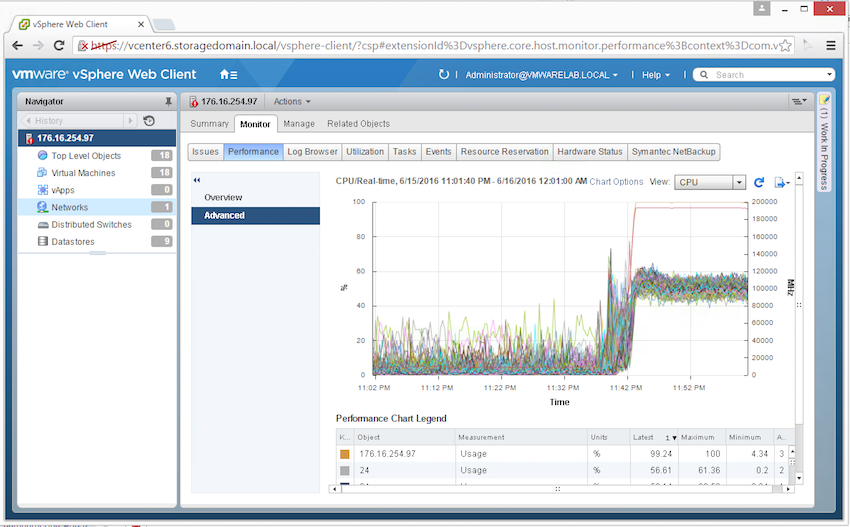Click the orange swatch for 176.16.254.97
850x527 pixels.
(x=345, y=454)
